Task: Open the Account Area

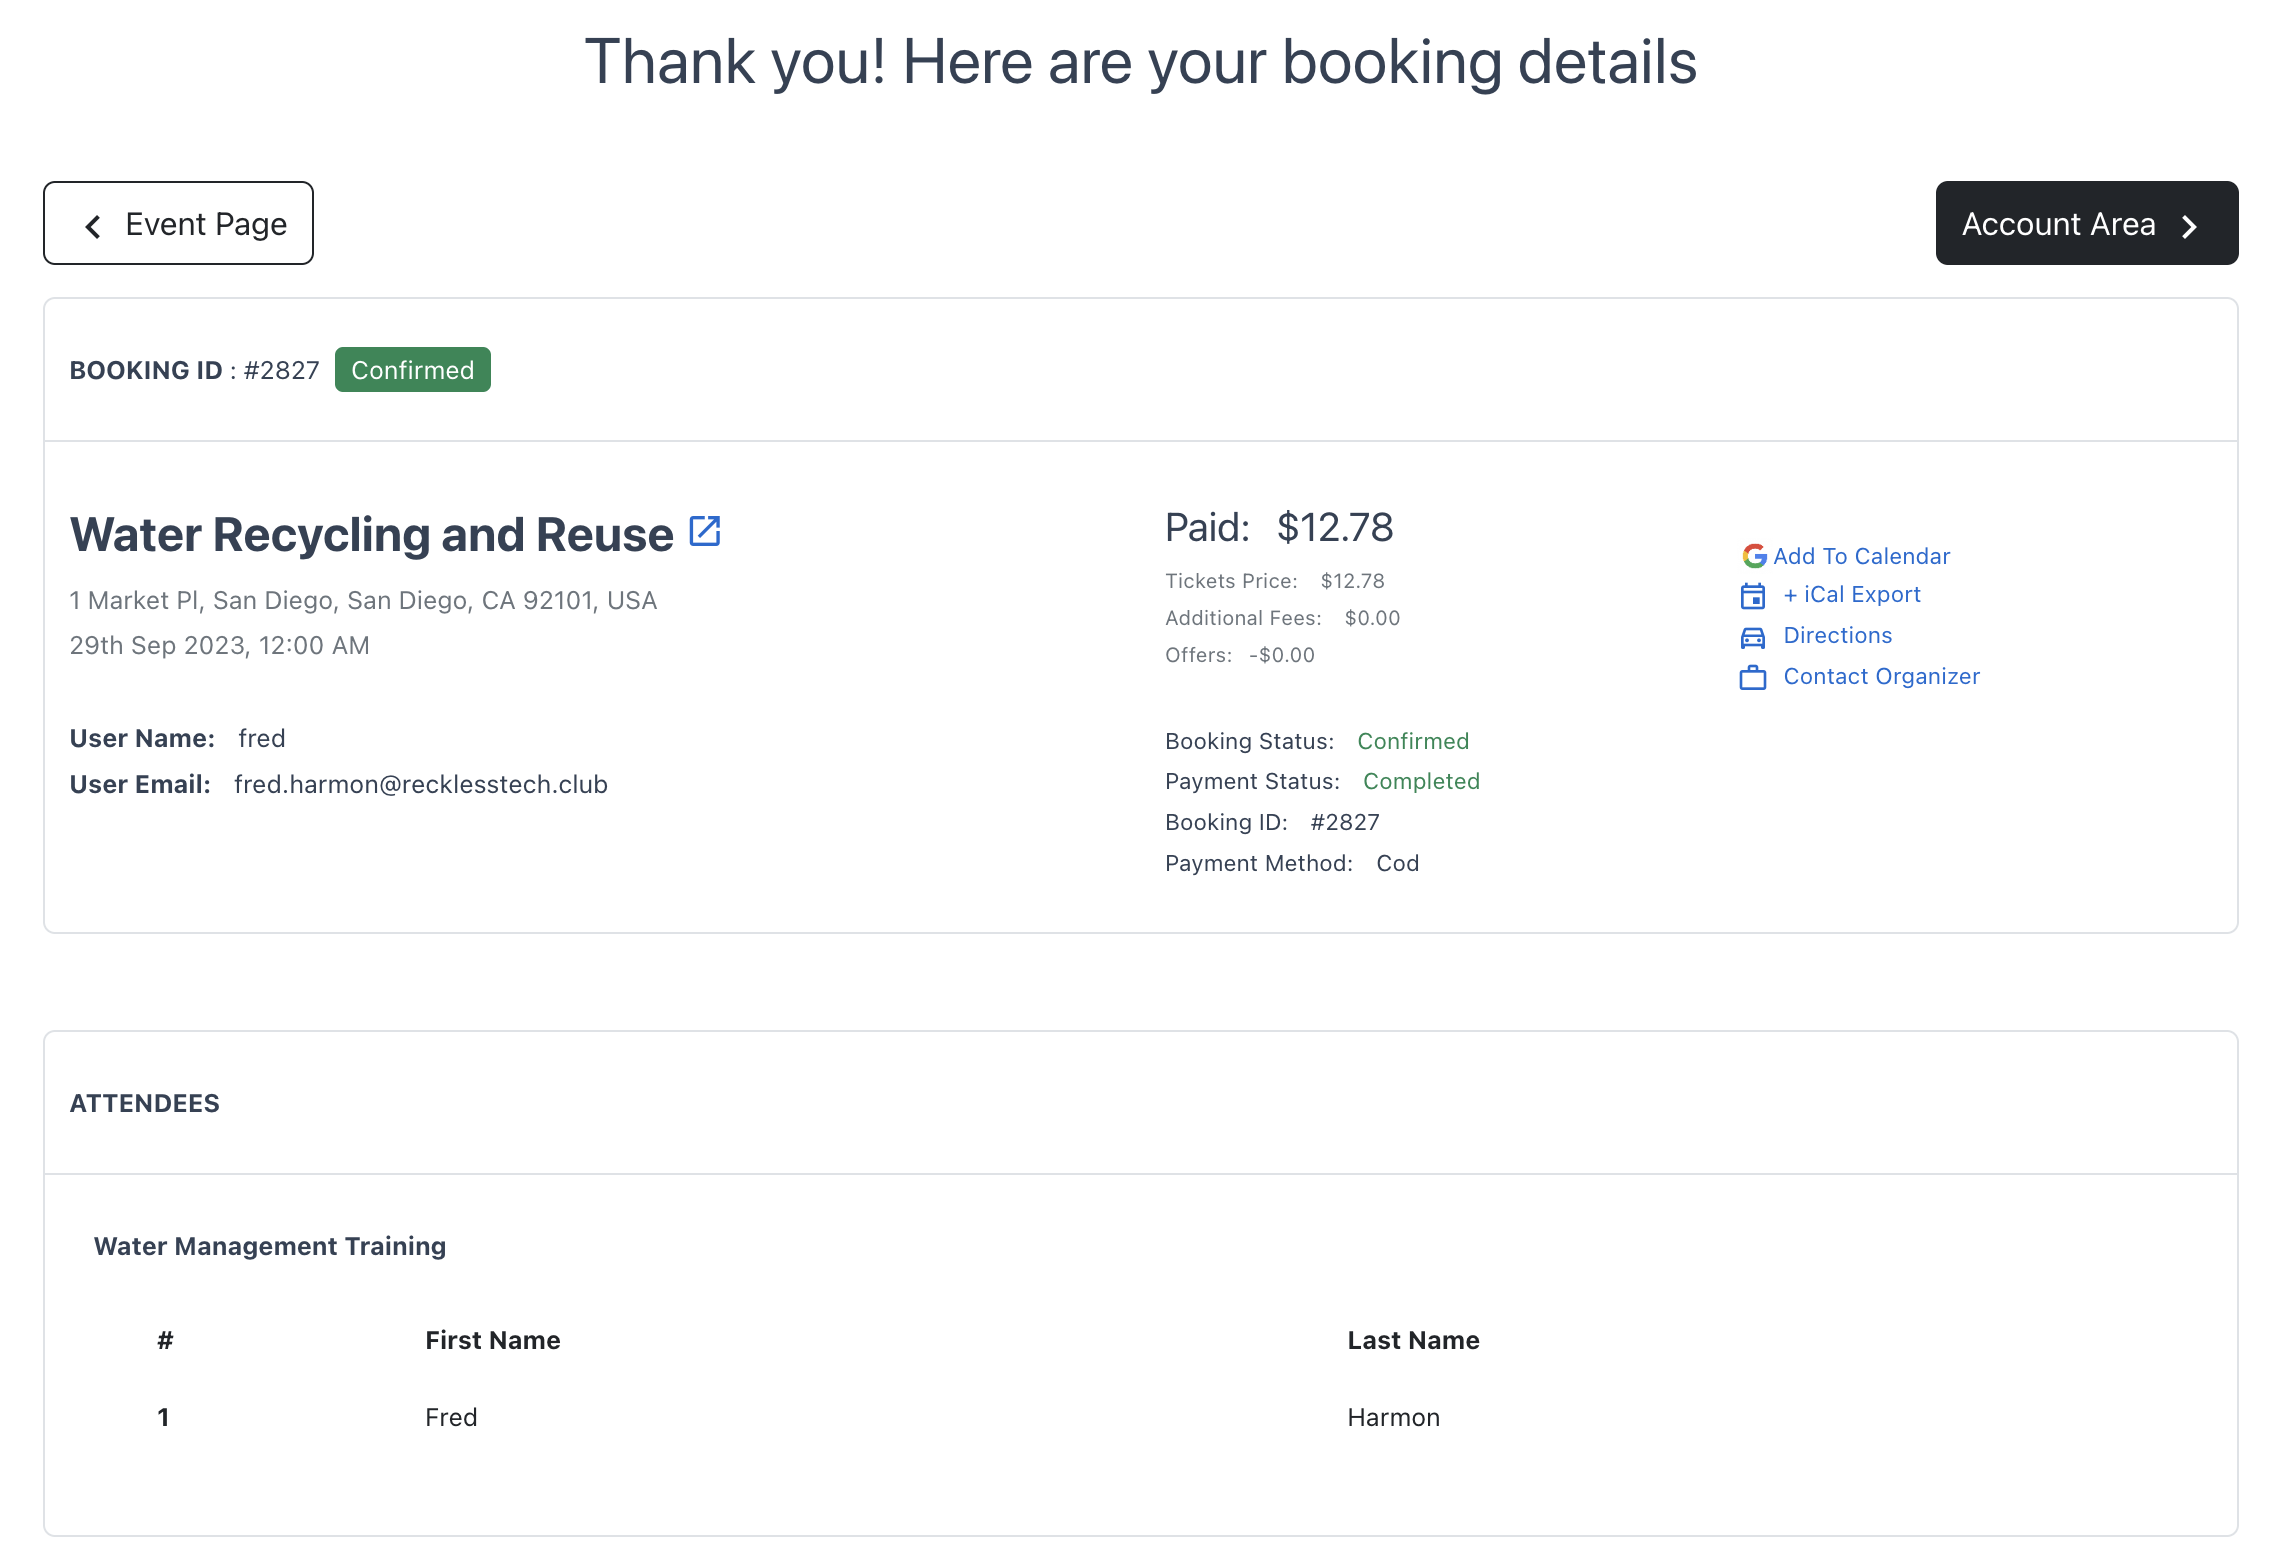Action: pos(2086,224)
